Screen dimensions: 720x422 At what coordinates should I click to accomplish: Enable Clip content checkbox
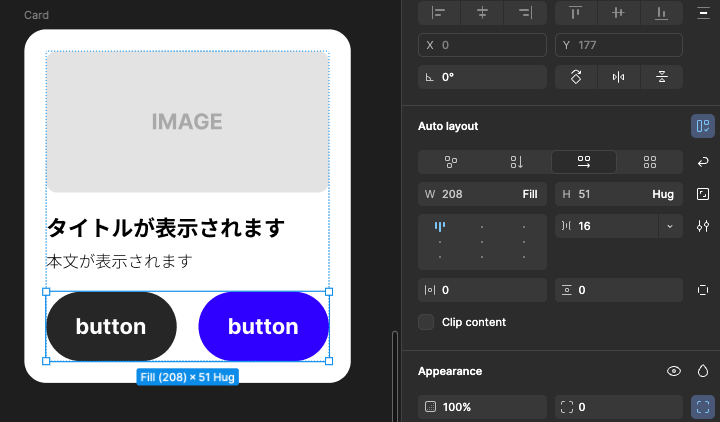tap(426, 322)
